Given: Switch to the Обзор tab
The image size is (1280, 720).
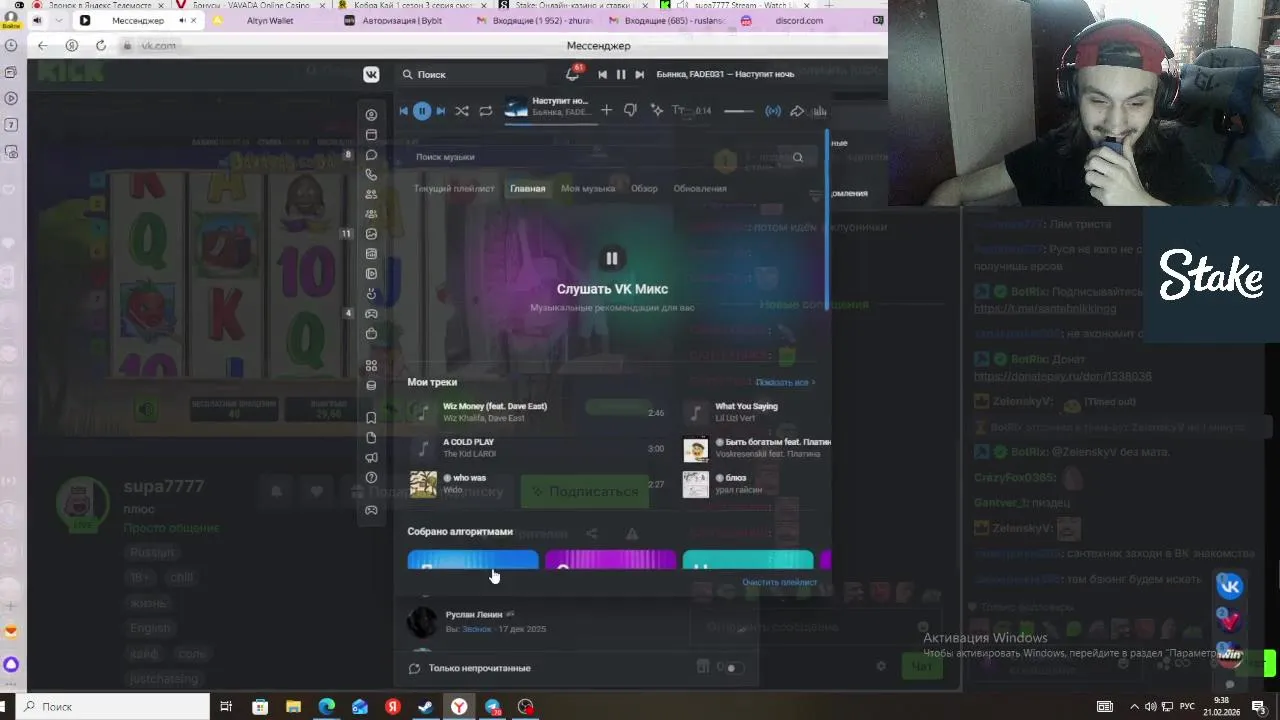Looking at the screenshot, I should (644, 188).
